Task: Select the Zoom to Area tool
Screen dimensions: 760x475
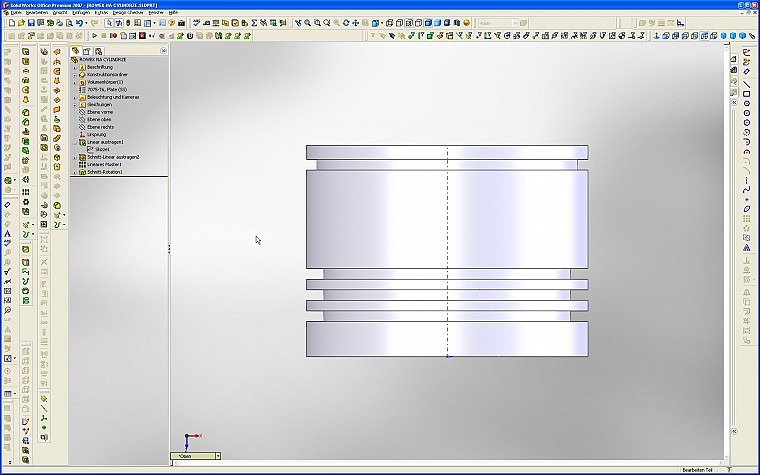Action: pyautogui.click(x=317, y=23)
